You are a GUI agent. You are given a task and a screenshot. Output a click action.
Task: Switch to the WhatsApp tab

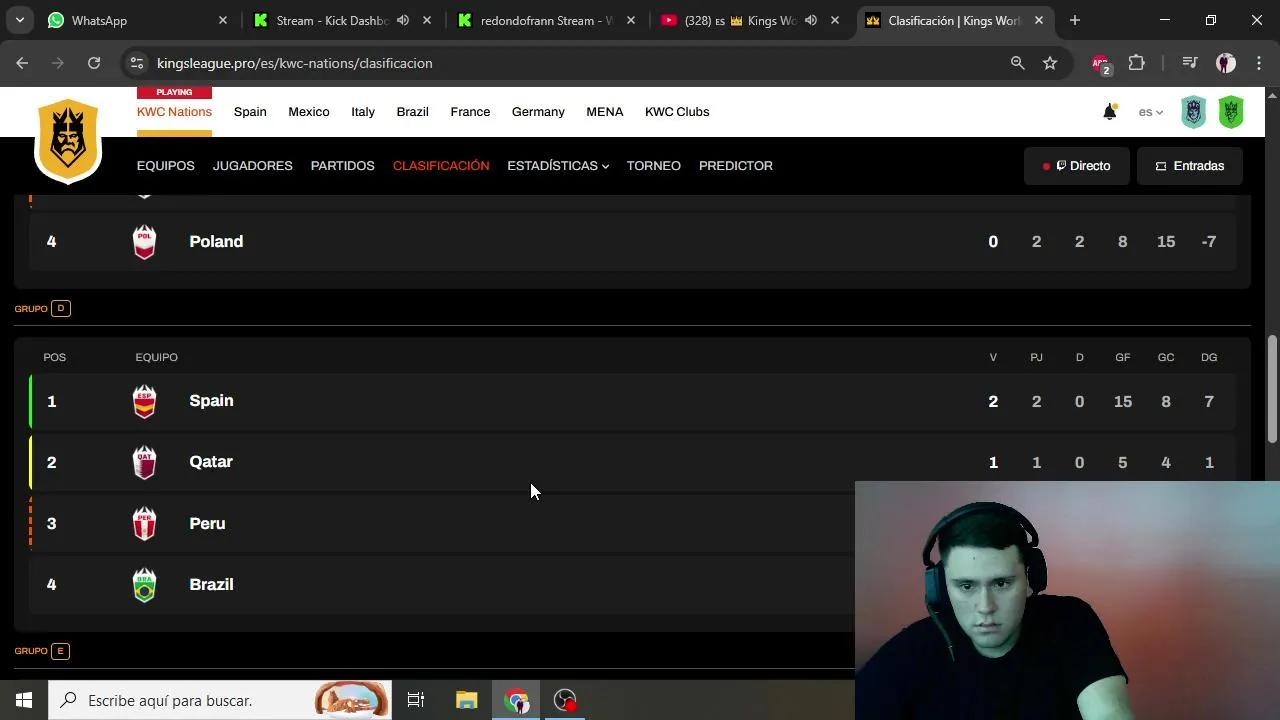click(135, 20)
